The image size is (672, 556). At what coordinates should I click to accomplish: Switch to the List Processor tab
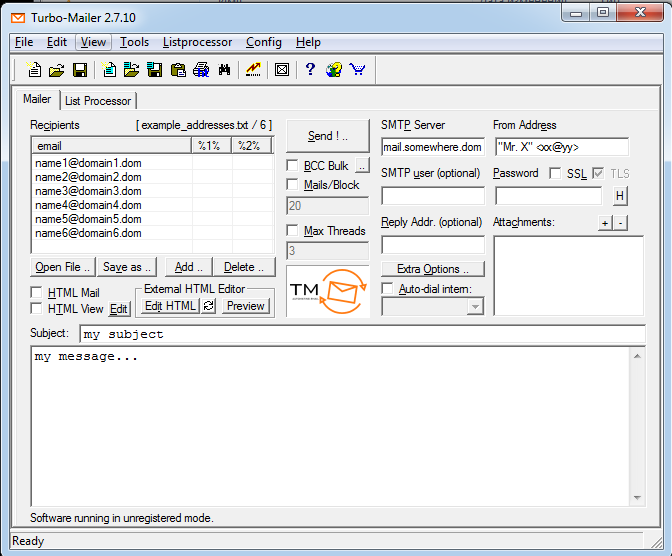tap(98, 101)
